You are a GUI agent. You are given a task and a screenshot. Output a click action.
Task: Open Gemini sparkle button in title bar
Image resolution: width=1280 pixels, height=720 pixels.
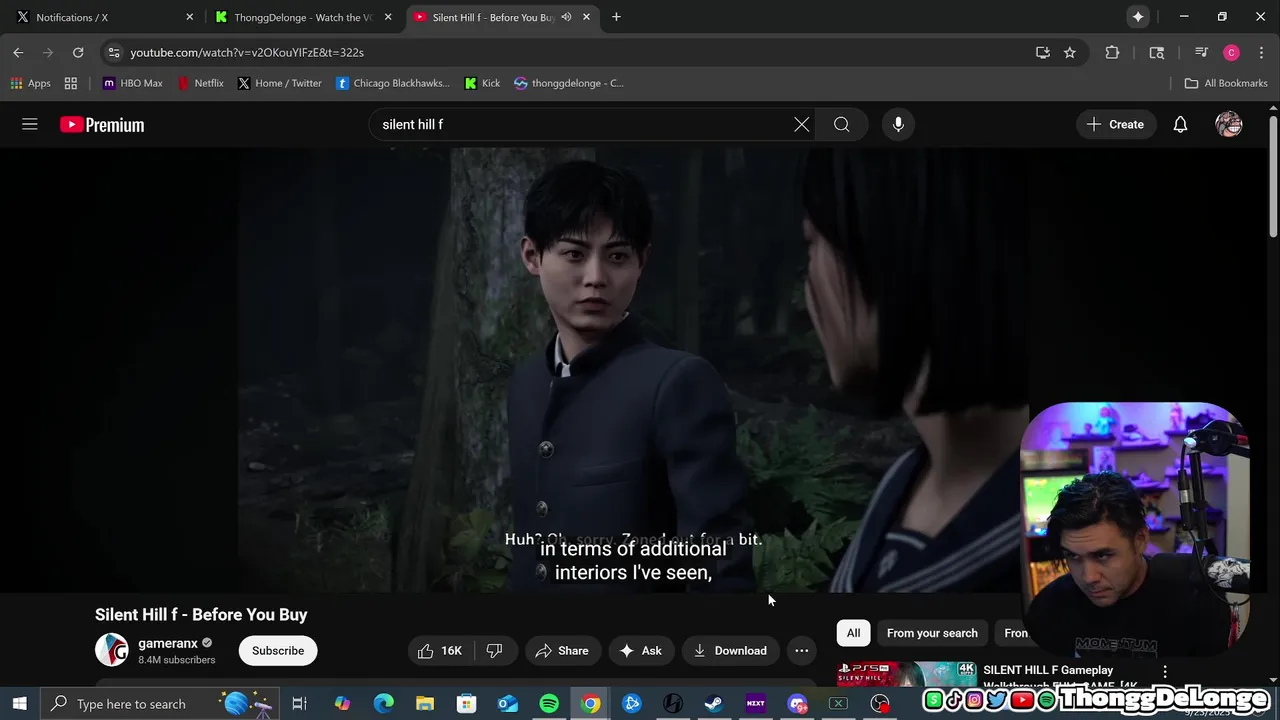1138,17
